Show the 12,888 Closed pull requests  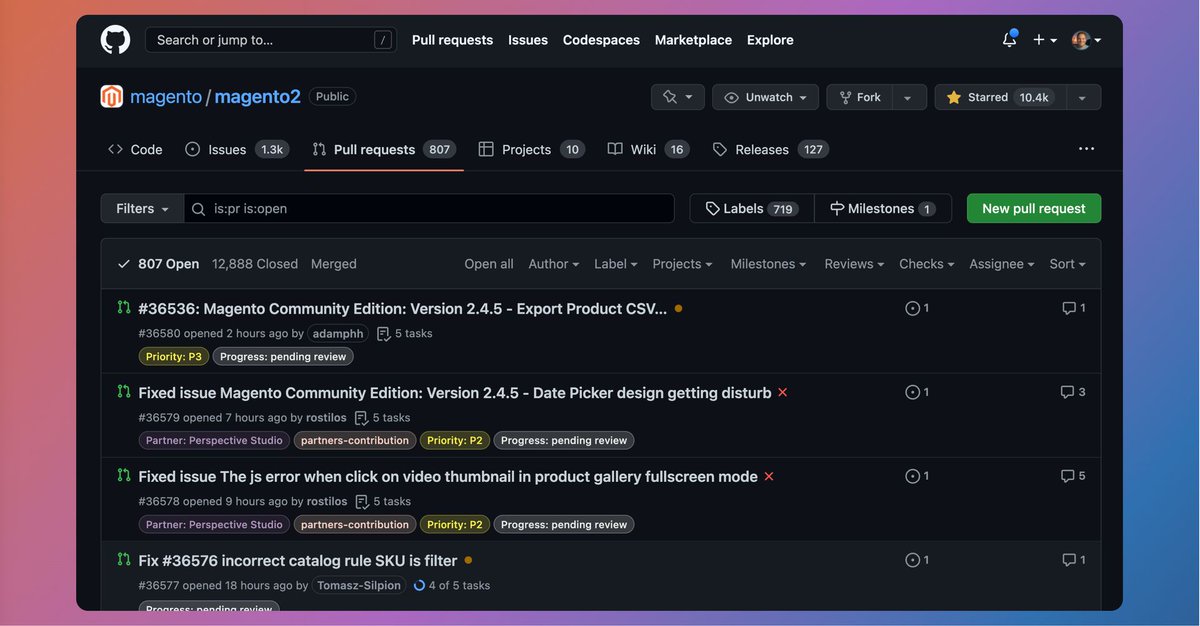[x=255, y=264]
